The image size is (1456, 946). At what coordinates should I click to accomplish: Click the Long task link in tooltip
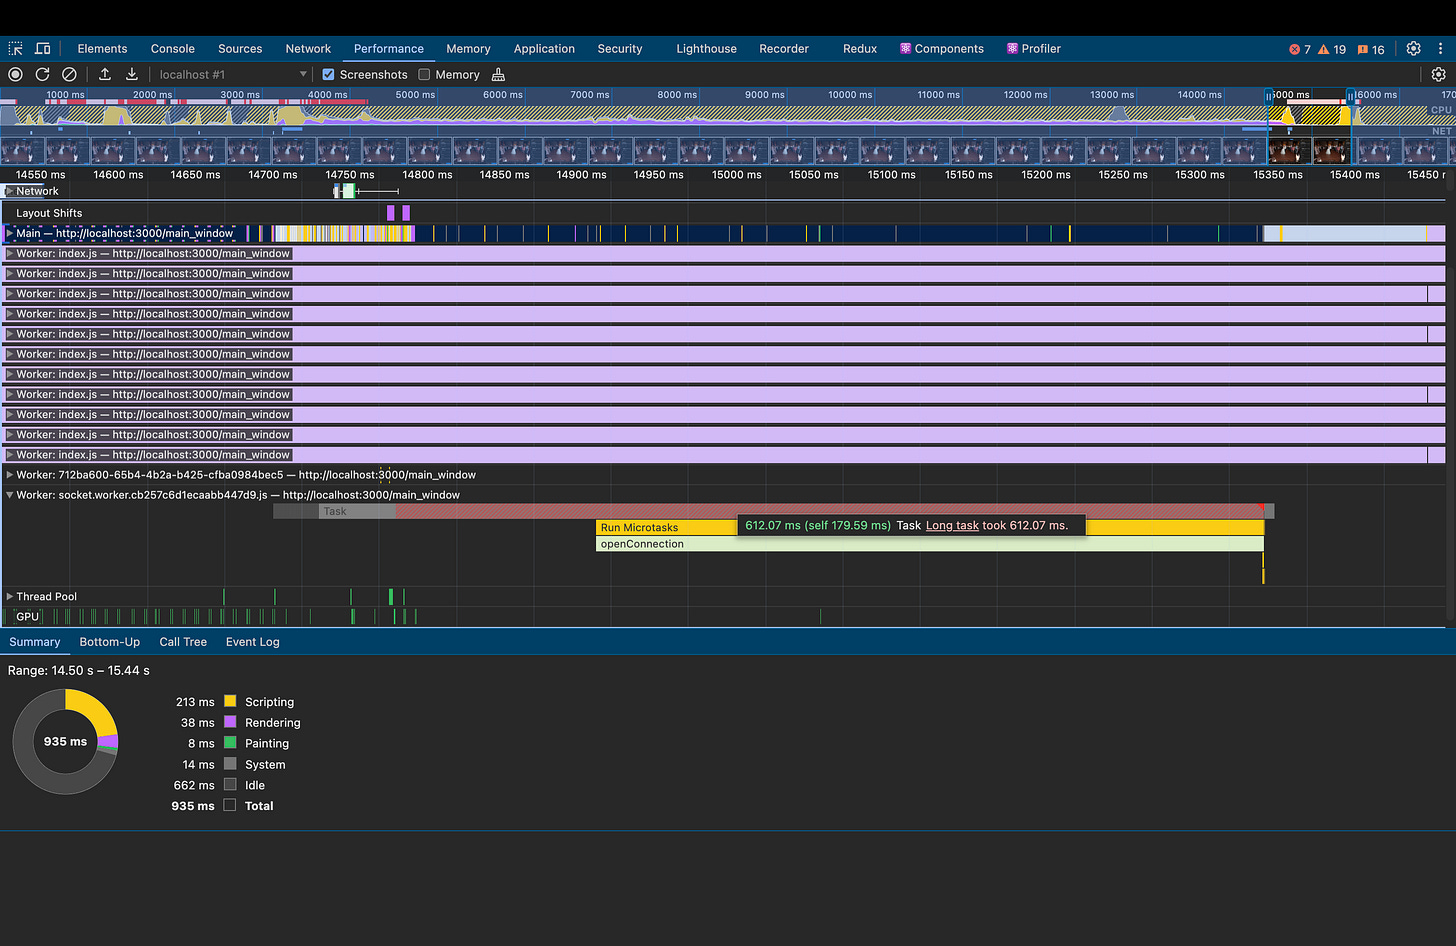[952, 525]
